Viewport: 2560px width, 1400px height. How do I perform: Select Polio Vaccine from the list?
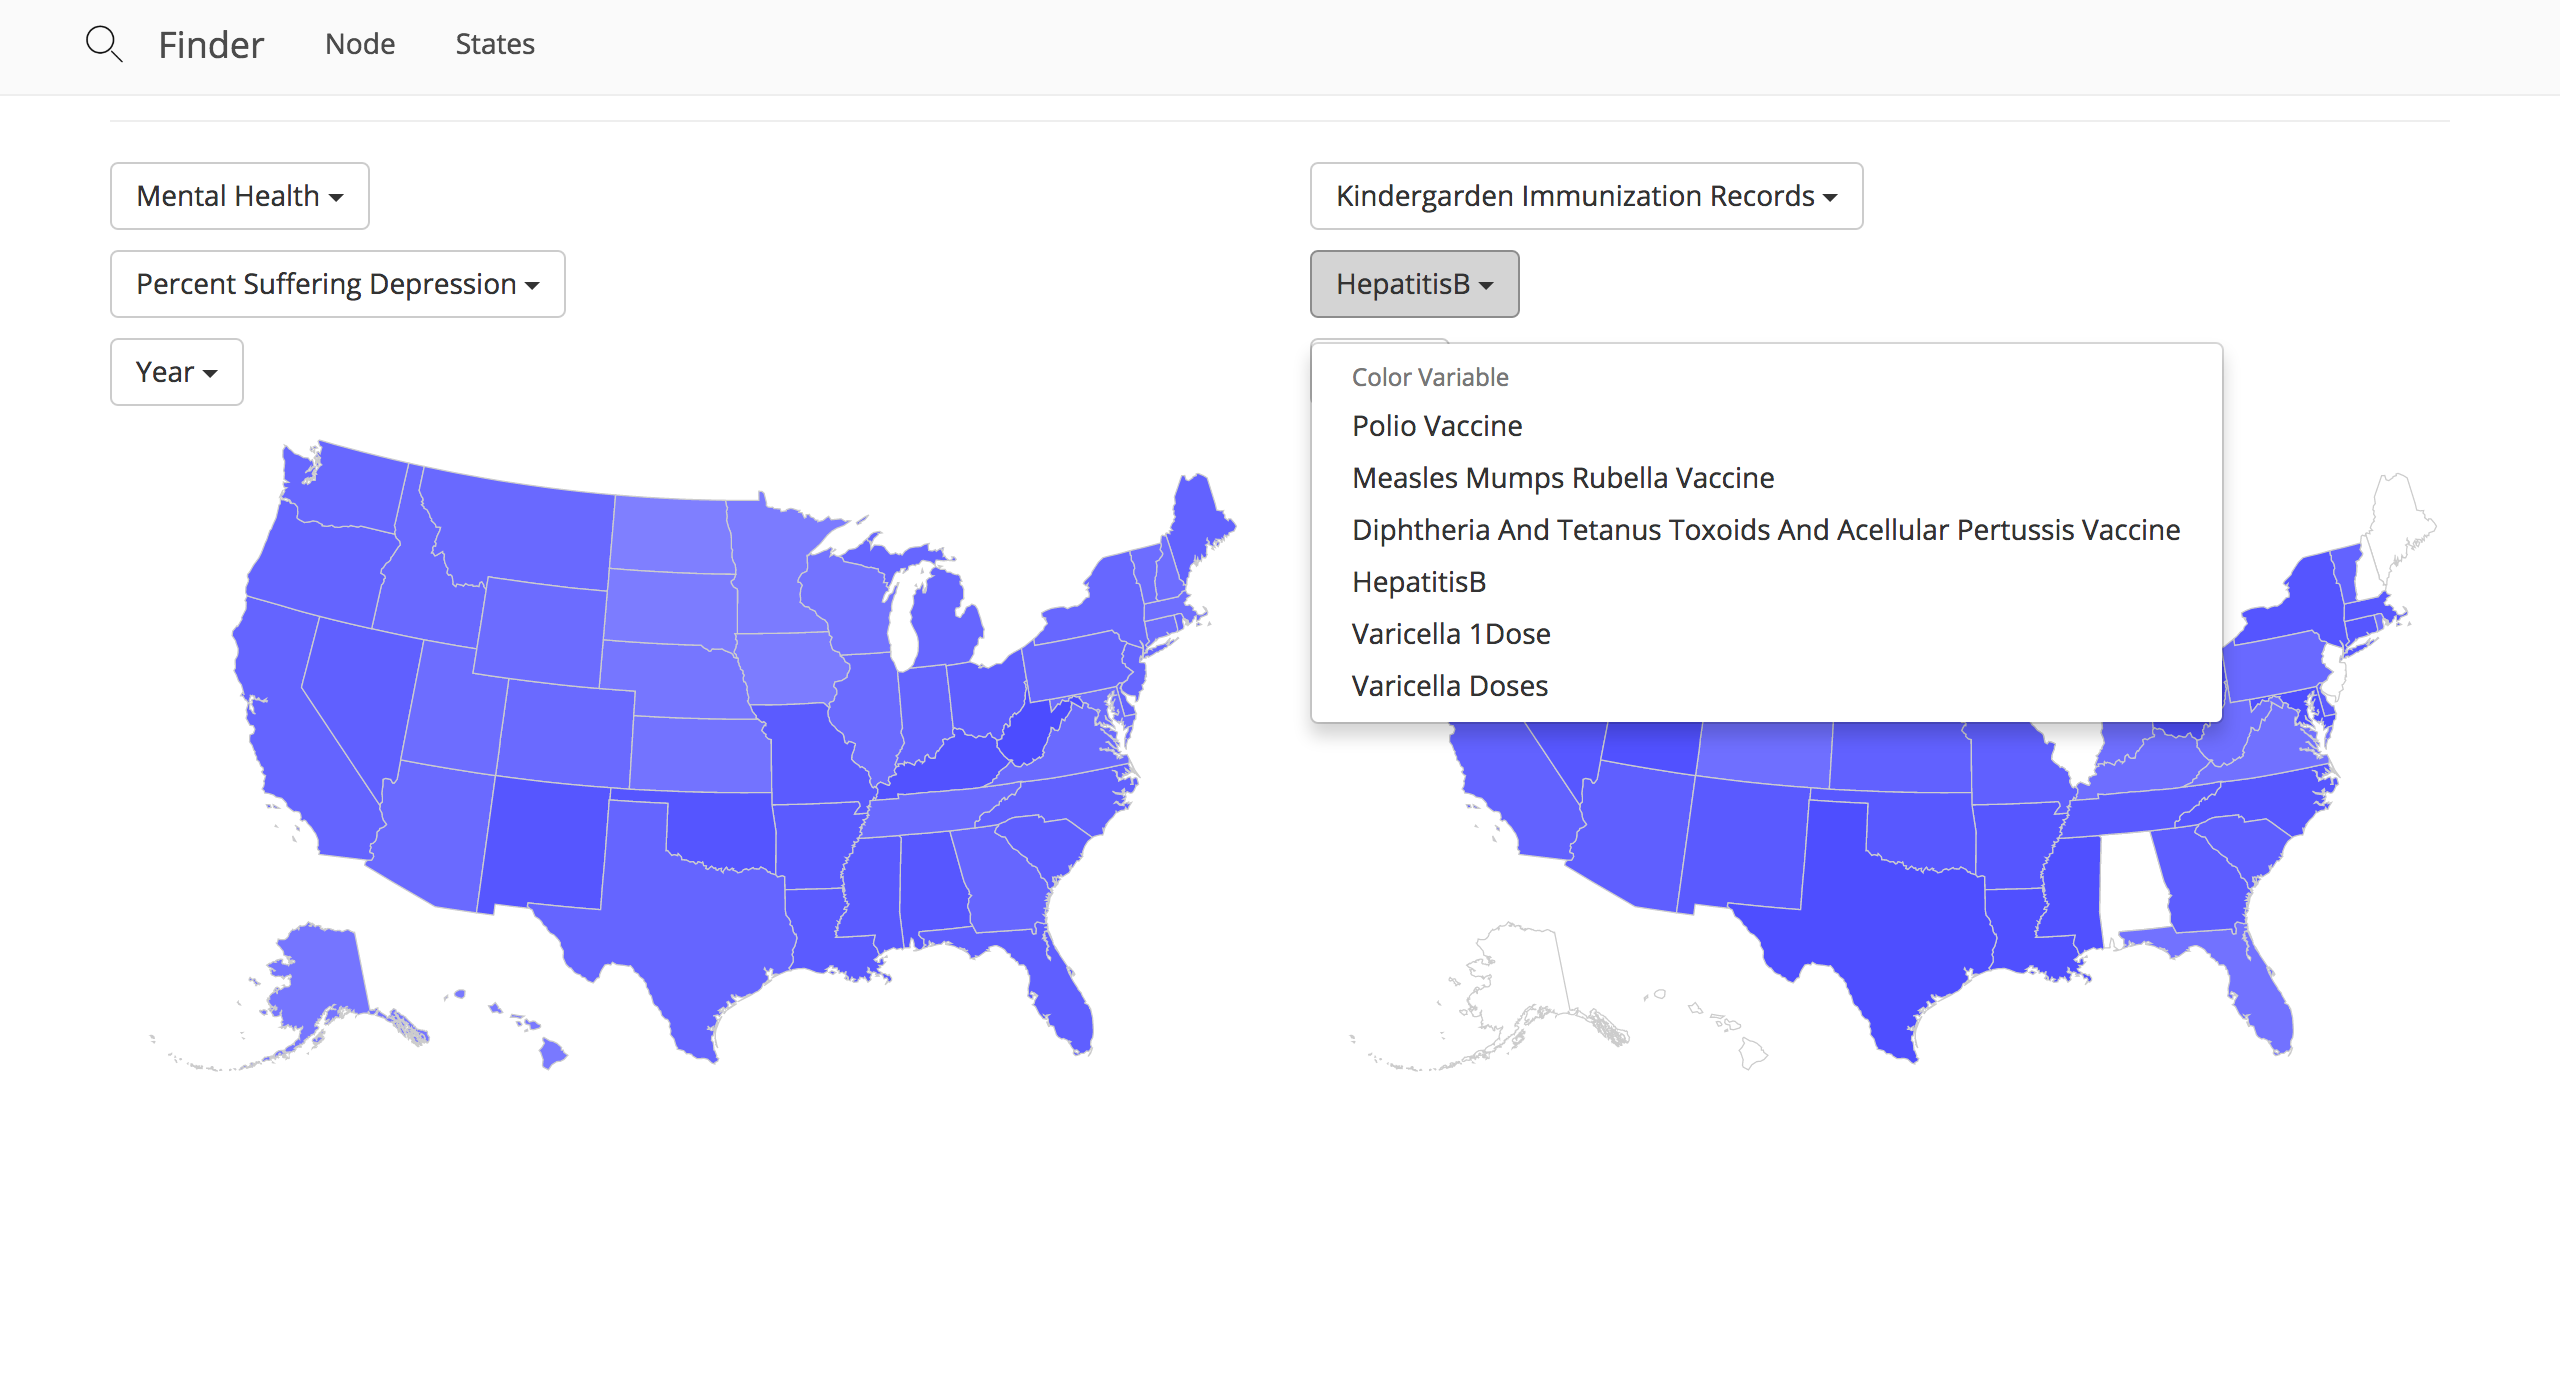(1437, 426)
